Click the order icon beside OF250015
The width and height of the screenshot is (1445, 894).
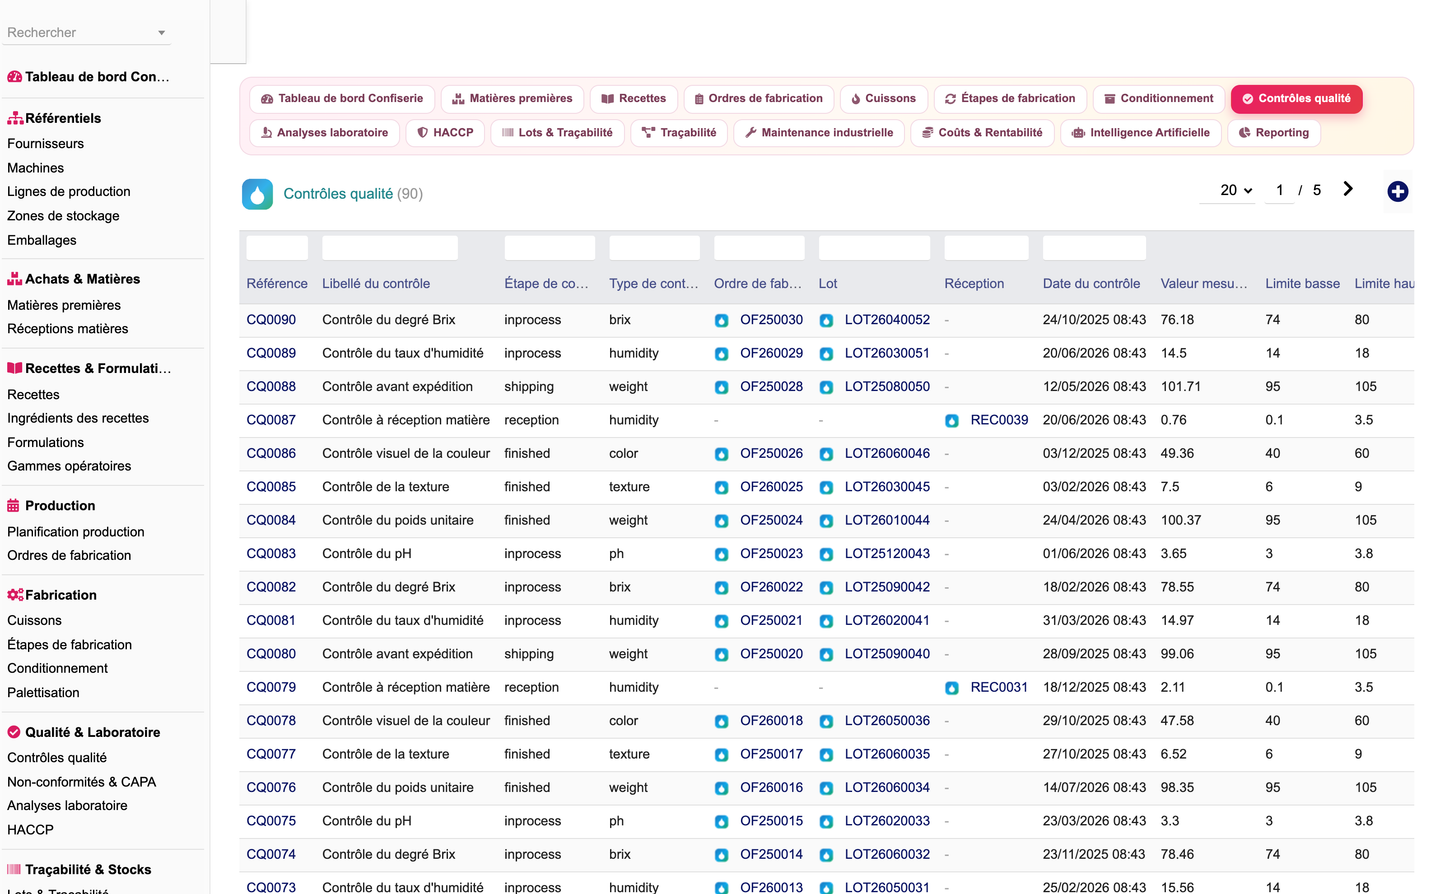pyautogui.click(x=721, y=822)
